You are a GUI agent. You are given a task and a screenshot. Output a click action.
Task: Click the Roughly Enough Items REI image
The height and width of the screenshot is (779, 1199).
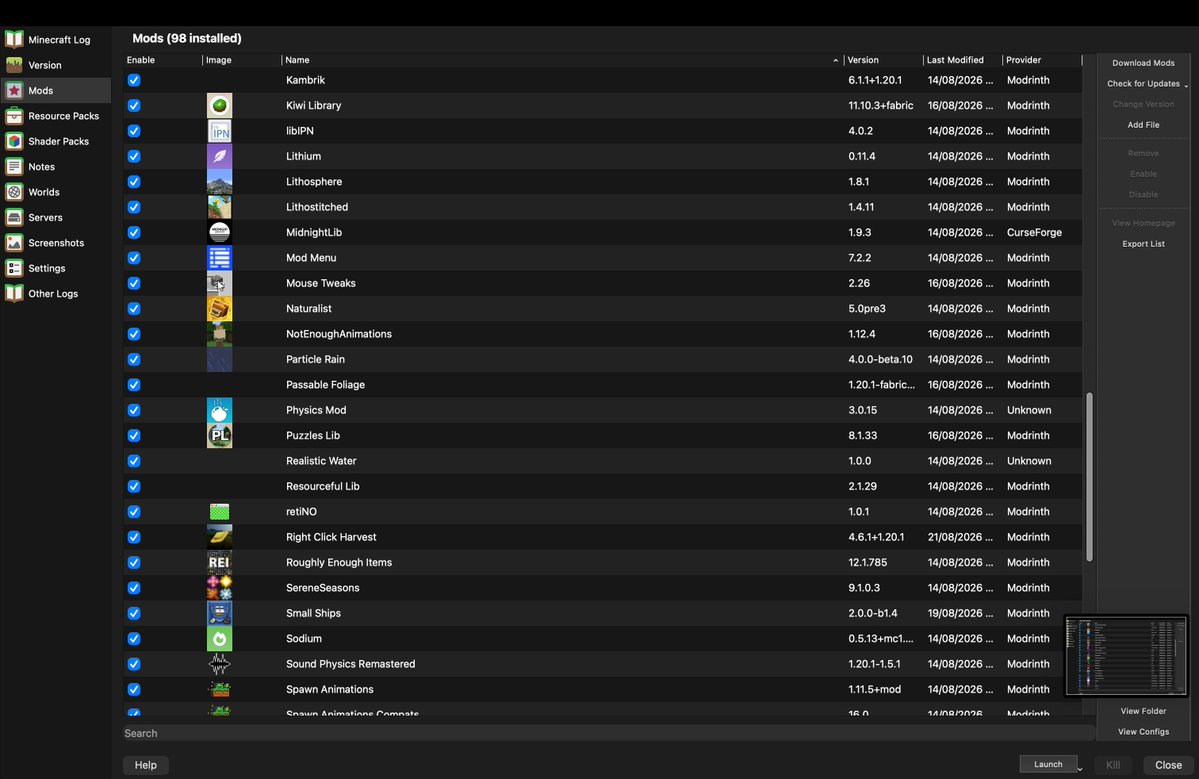click(x=219, y=562)
